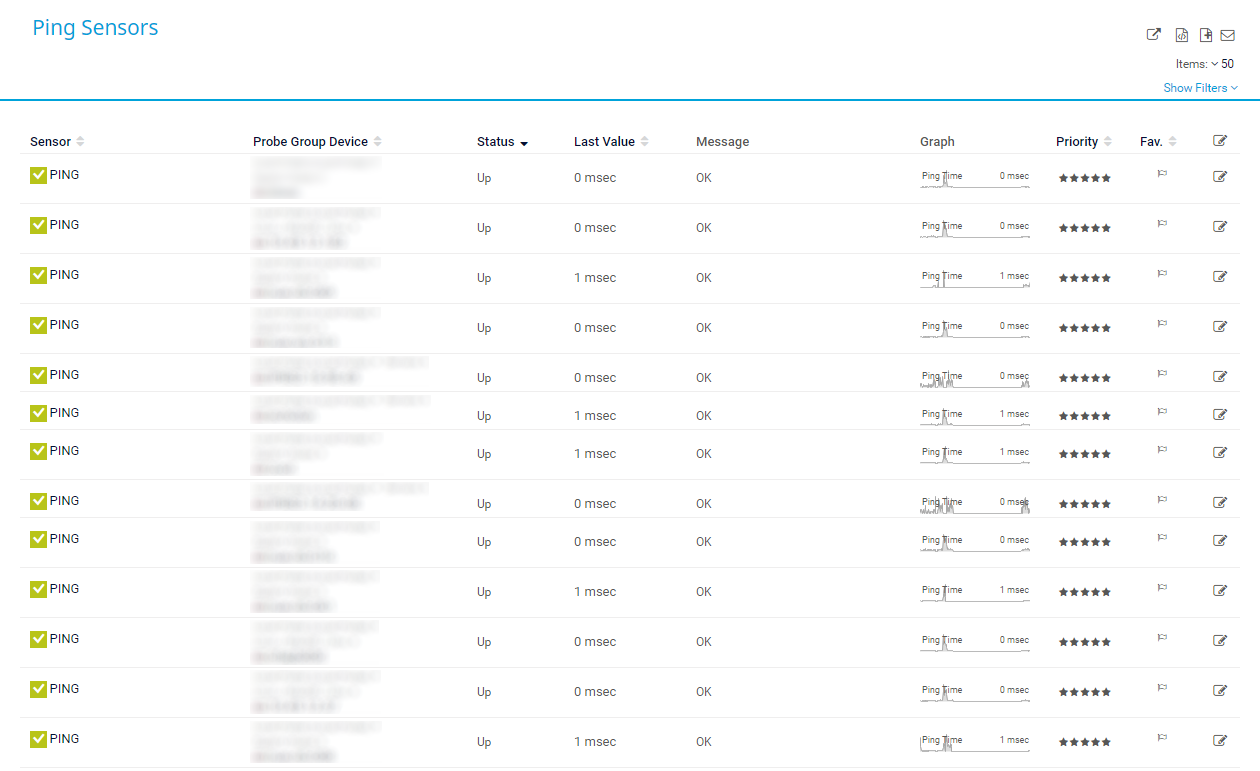This screenshot has width=1260, height=771.
Task: Click the green checkmark on the last PING sensor
Action: pos(39,739)
